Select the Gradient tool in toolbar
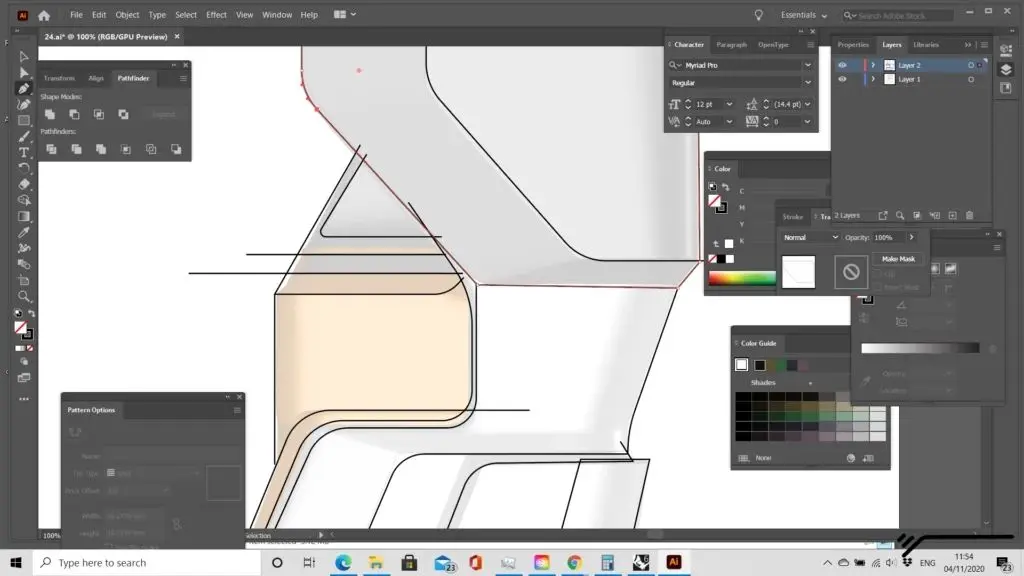This screenshot has height=576, width=1024. 24,216
